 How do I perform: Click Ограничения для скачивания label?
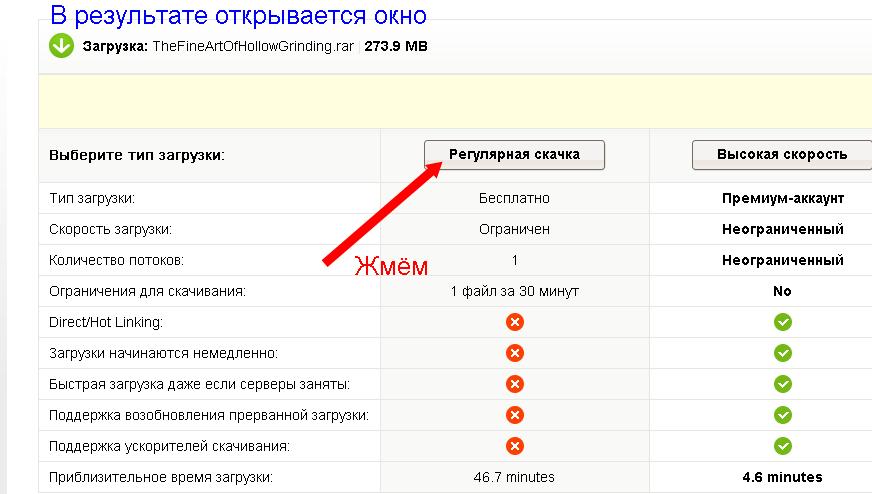point(147,292)
